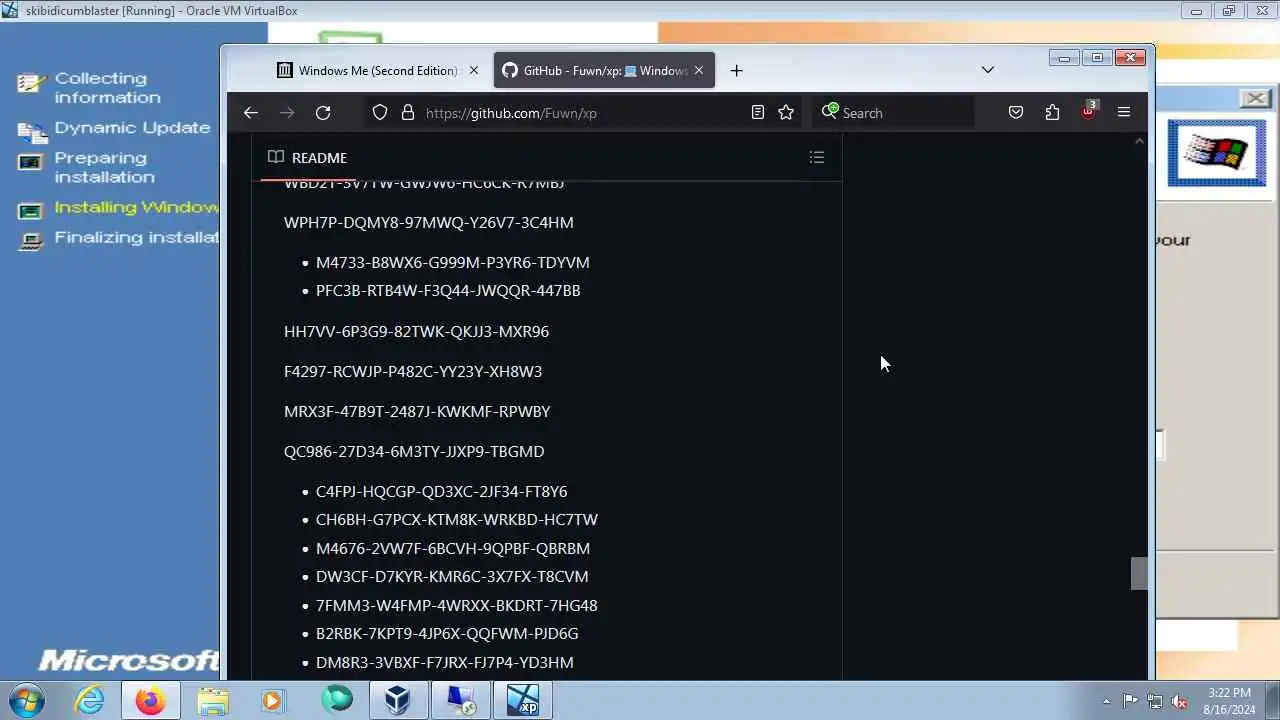Open VirtualBox Manager taskbar icon
Viewport: 1280px width, 720px height.
click(398, 700)
